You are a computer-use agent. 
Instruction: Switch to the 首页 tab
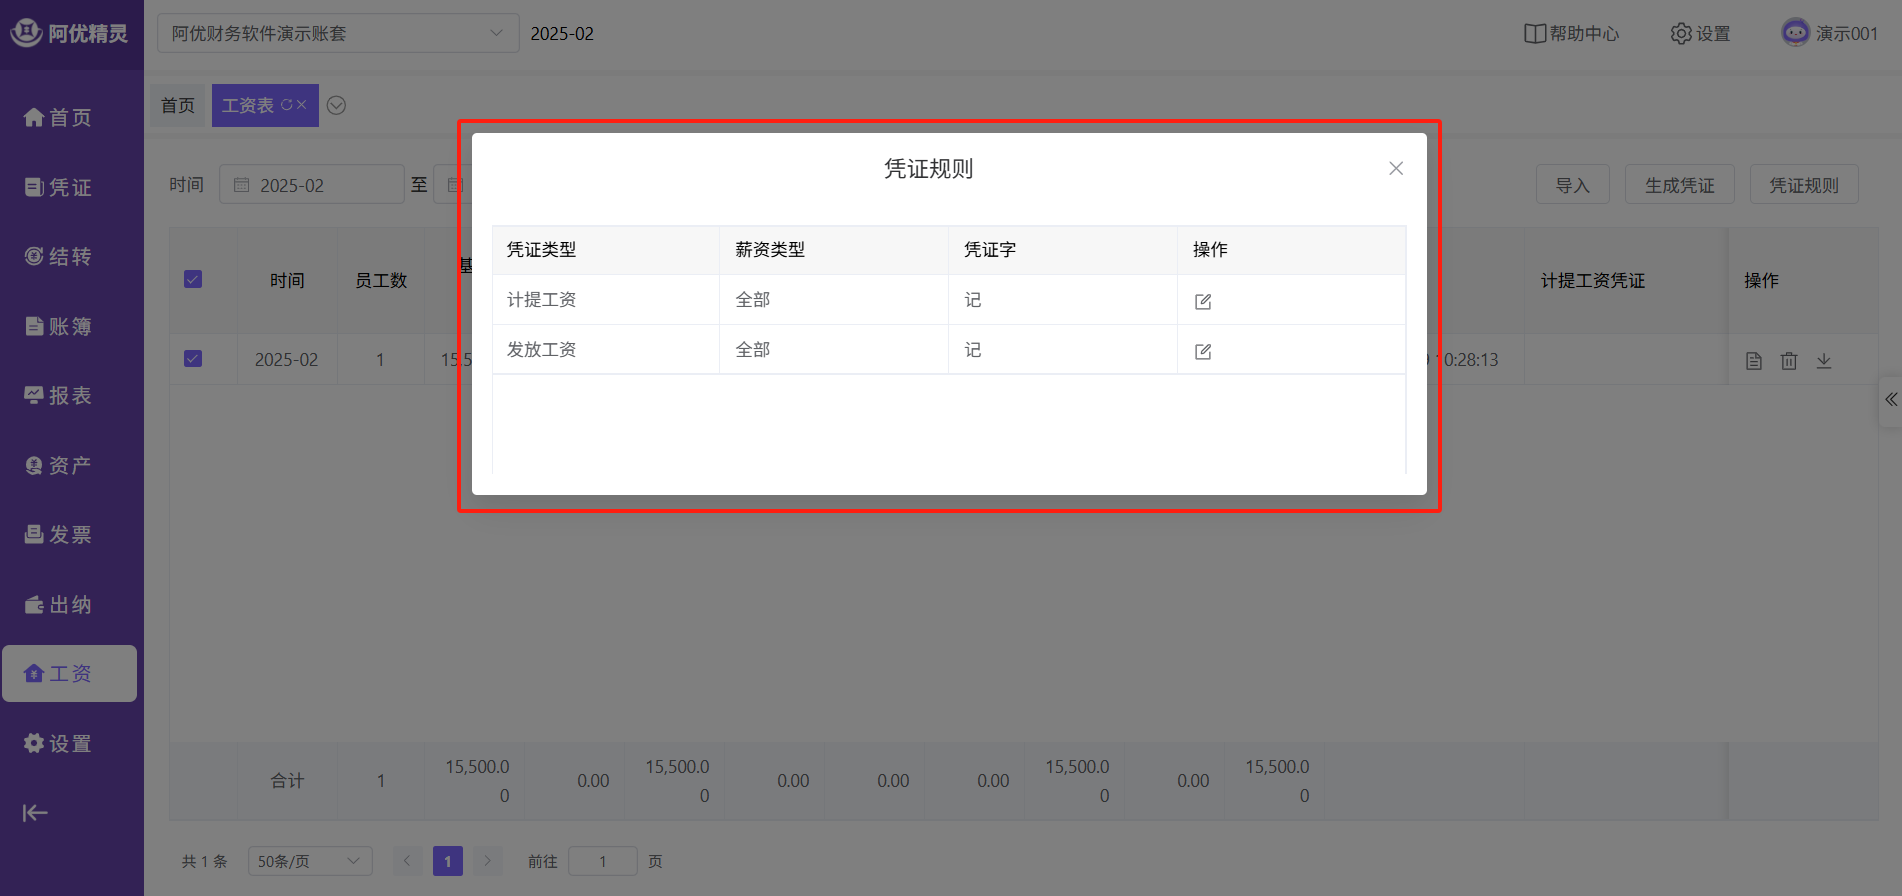(x=178, y=106)
